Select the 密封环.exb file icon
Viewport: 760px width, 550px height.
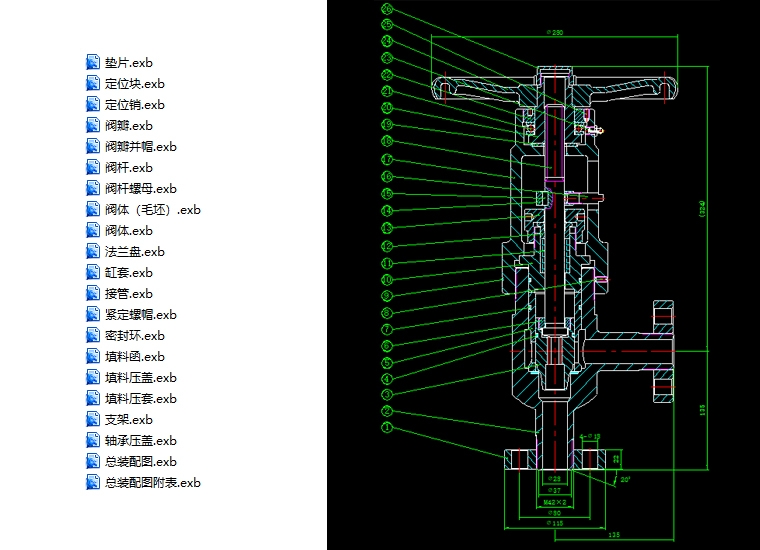coord(93,336)
